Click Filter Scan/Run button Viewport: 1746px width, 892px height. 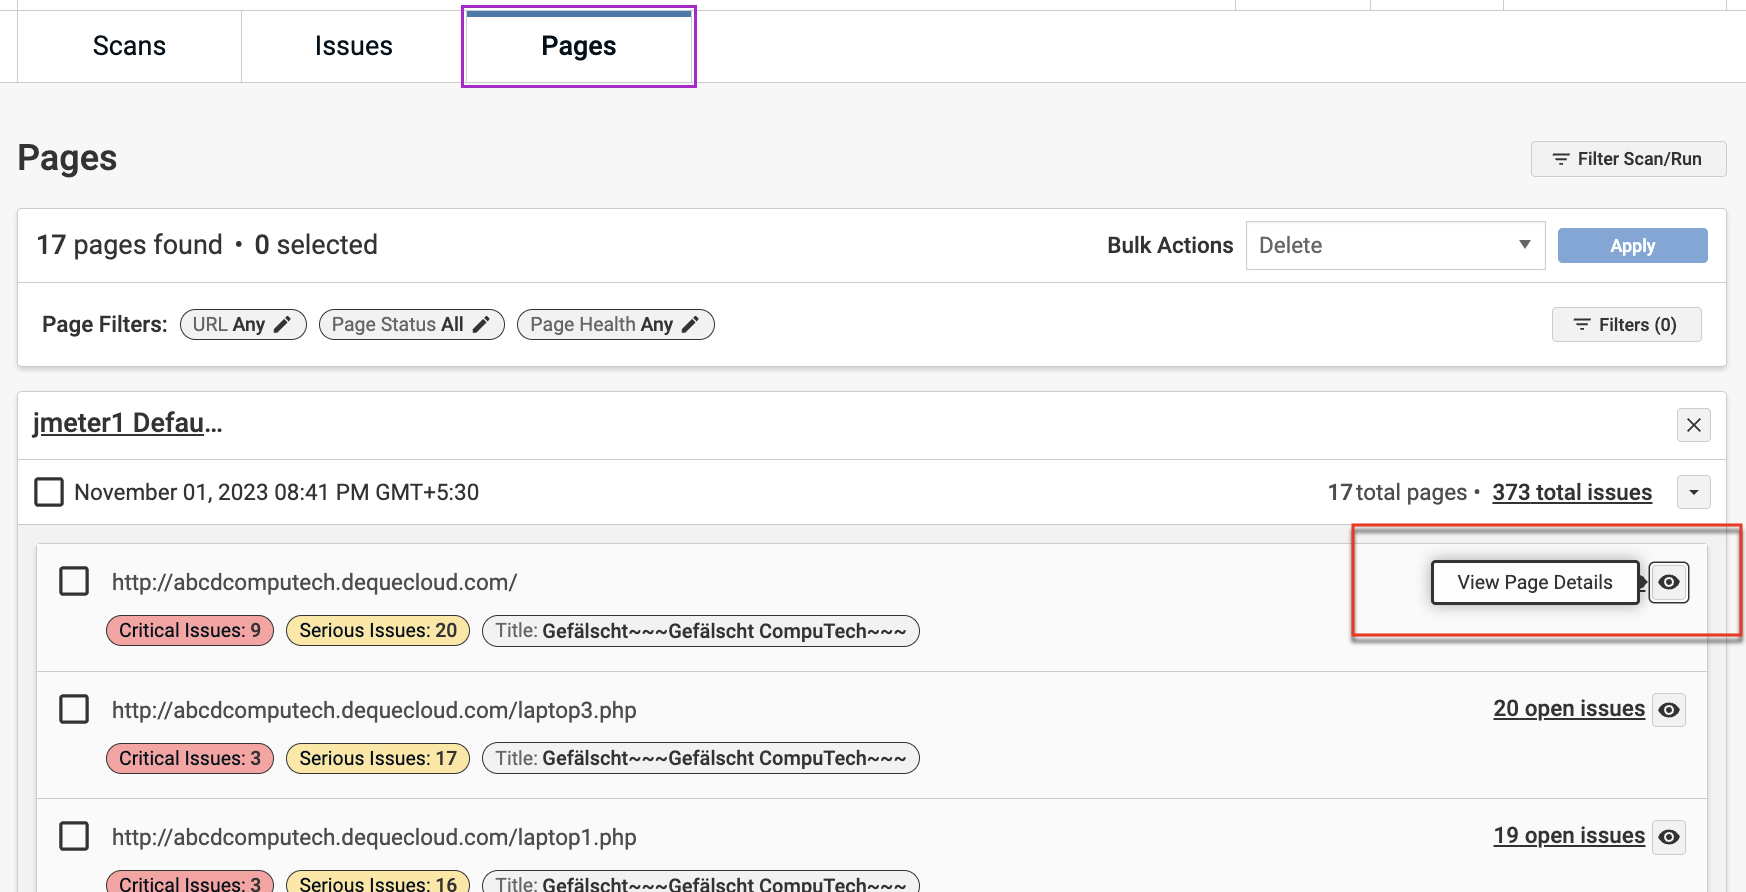pyautogui.click(x=1627, y=159)
